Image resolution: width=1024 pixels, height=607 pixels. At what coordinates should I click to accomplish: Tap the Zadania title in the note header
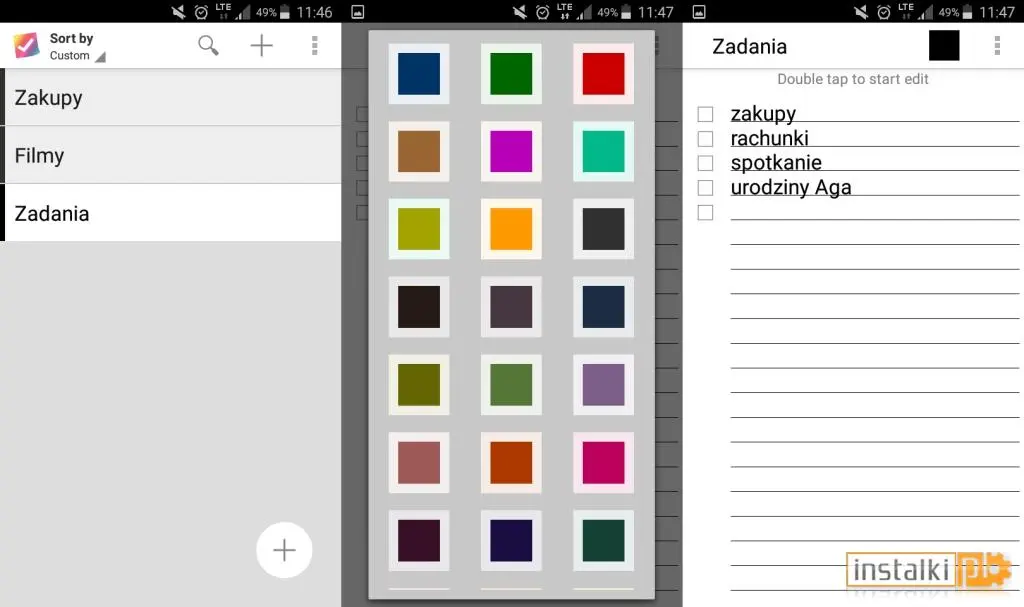[x=749, y=46]
